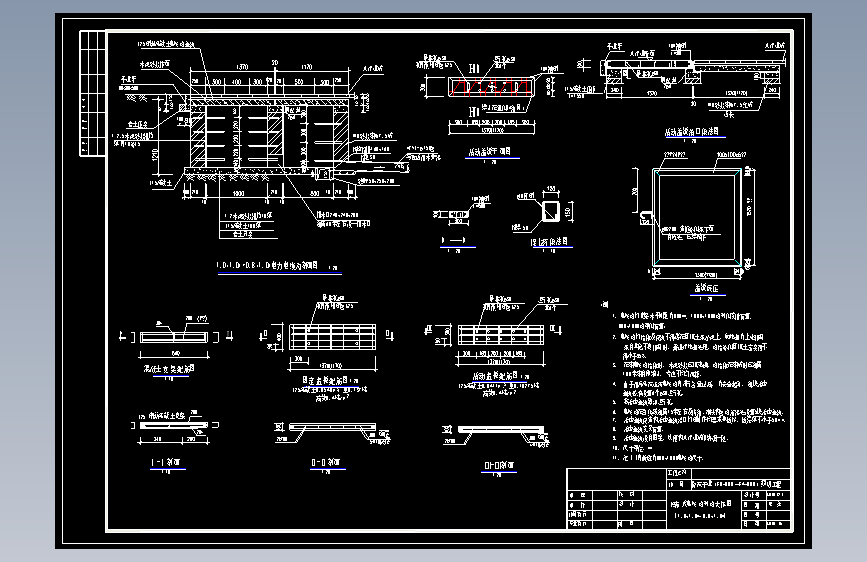This screenshot has height=562, width=867.
Task: Select the numbered construction notes block
Action: [x=698, y=386]
